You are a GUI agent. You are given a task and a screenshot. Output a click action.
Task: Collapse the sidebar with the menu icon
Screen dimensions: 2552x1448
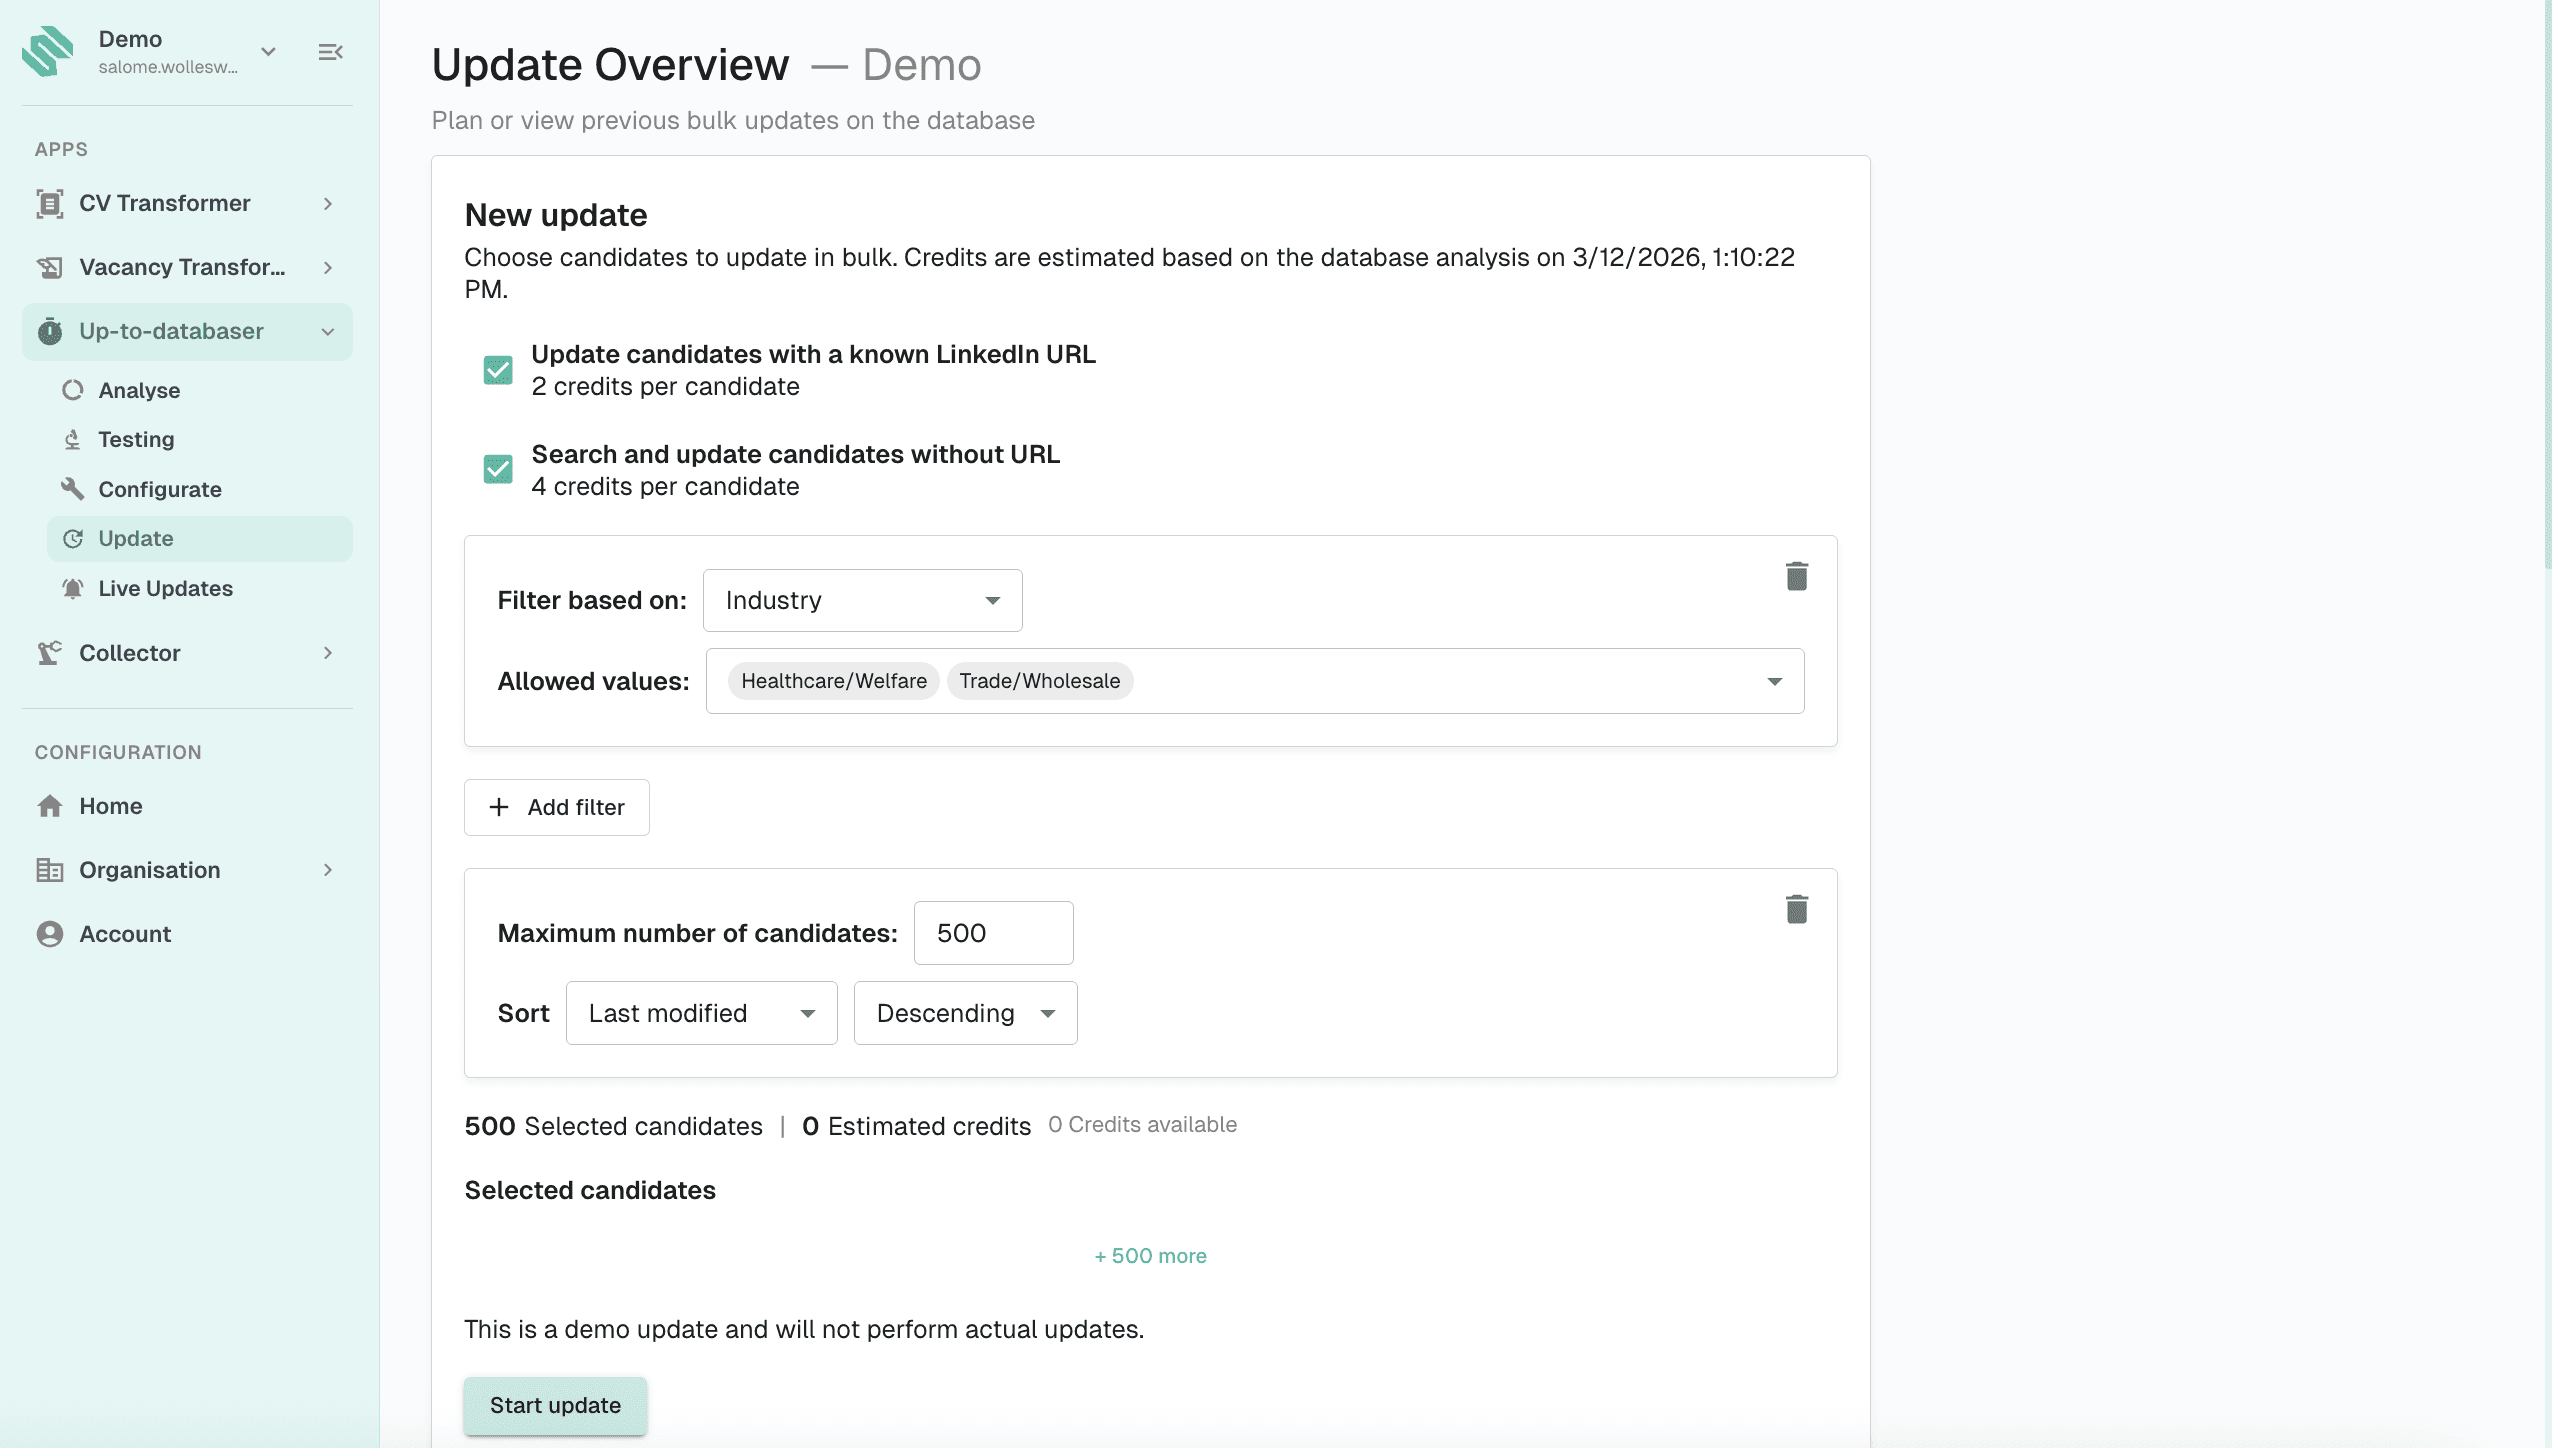point(331,52)
